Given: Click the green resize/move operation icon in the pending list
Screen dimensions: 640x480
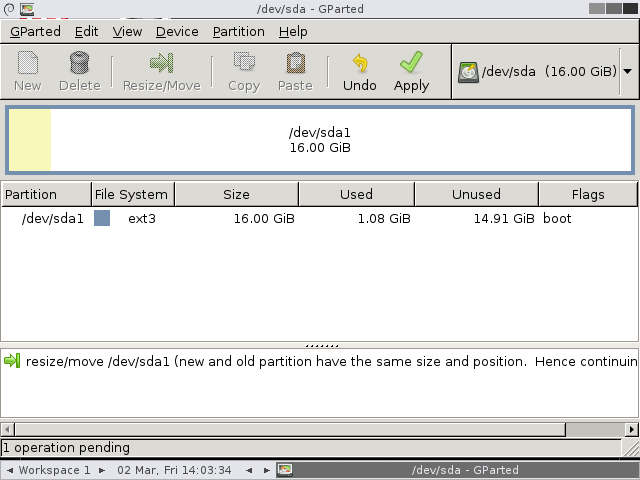Looking at the screenshot, I should (12, 361).
